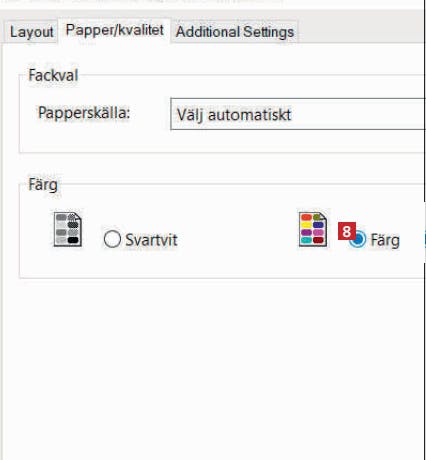Select the Färg radio button
426x460 pixels.
tap(358, 239)
